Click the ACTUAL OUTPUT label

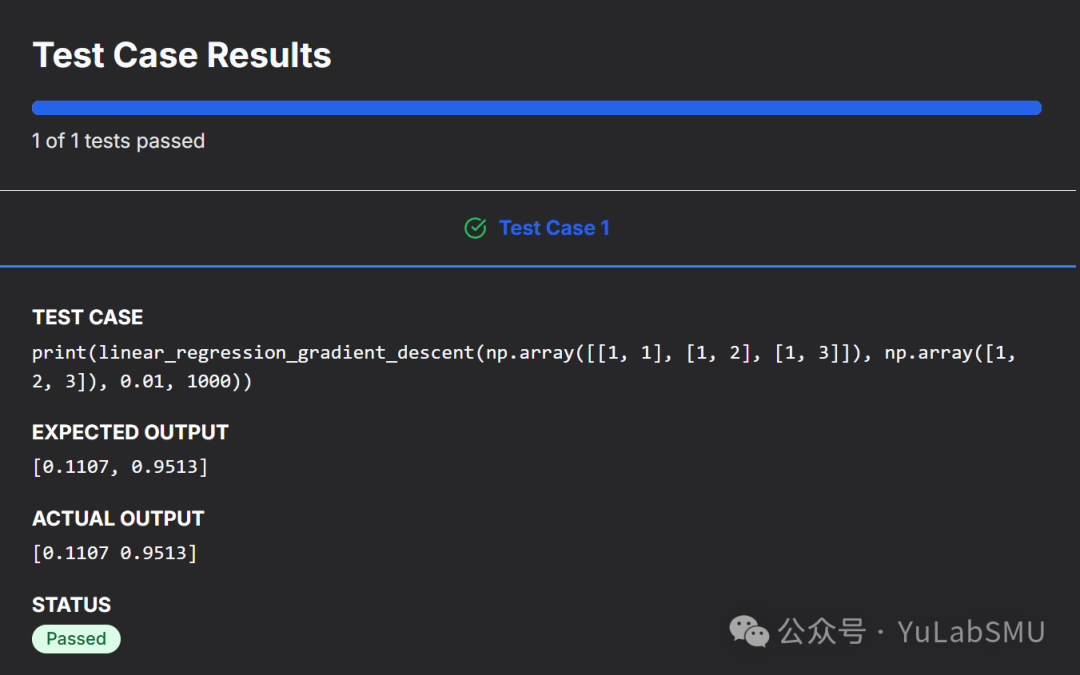click(118, 518)
